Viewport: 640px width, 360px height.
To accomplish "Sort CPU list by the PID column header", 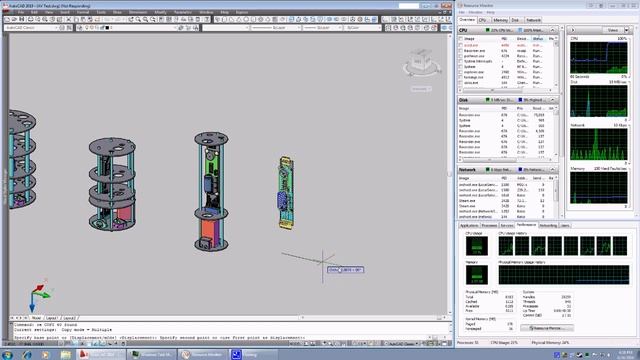I will click(504, 39).
